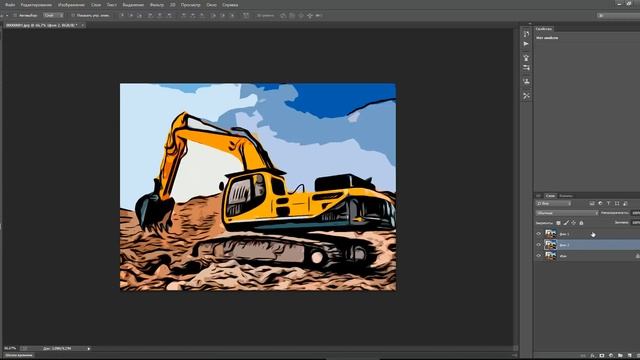
Task: Open the stamp-shaped Clone Source dock icon
Action: coord(526,81)
